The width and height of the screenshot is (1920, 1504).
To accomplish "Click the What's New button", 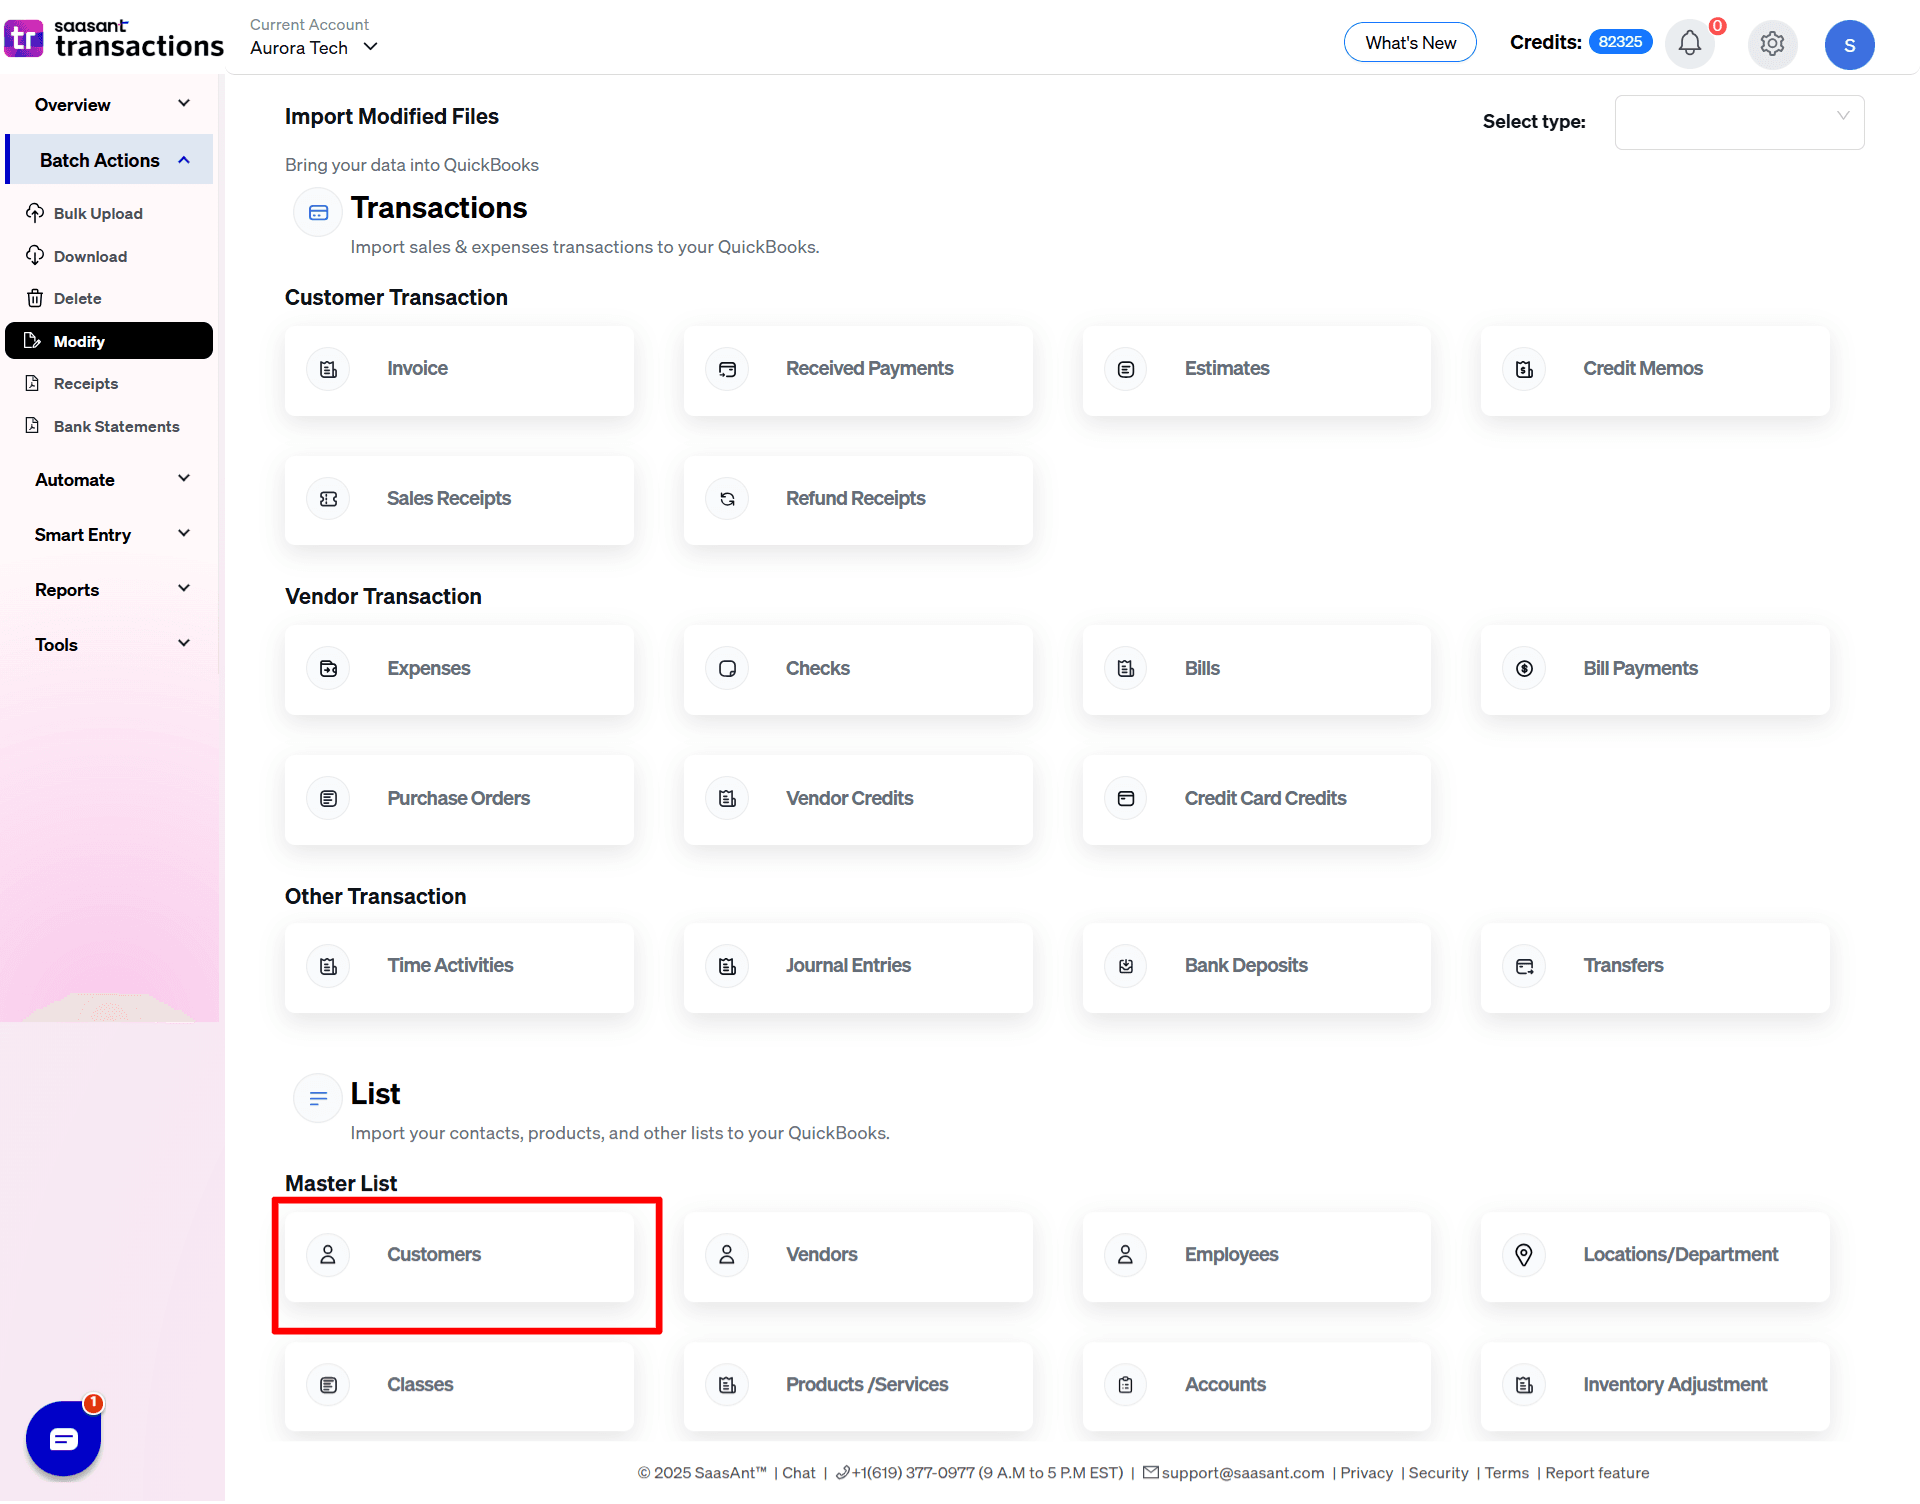I will pyautogui.click(x=1410, y=42).
